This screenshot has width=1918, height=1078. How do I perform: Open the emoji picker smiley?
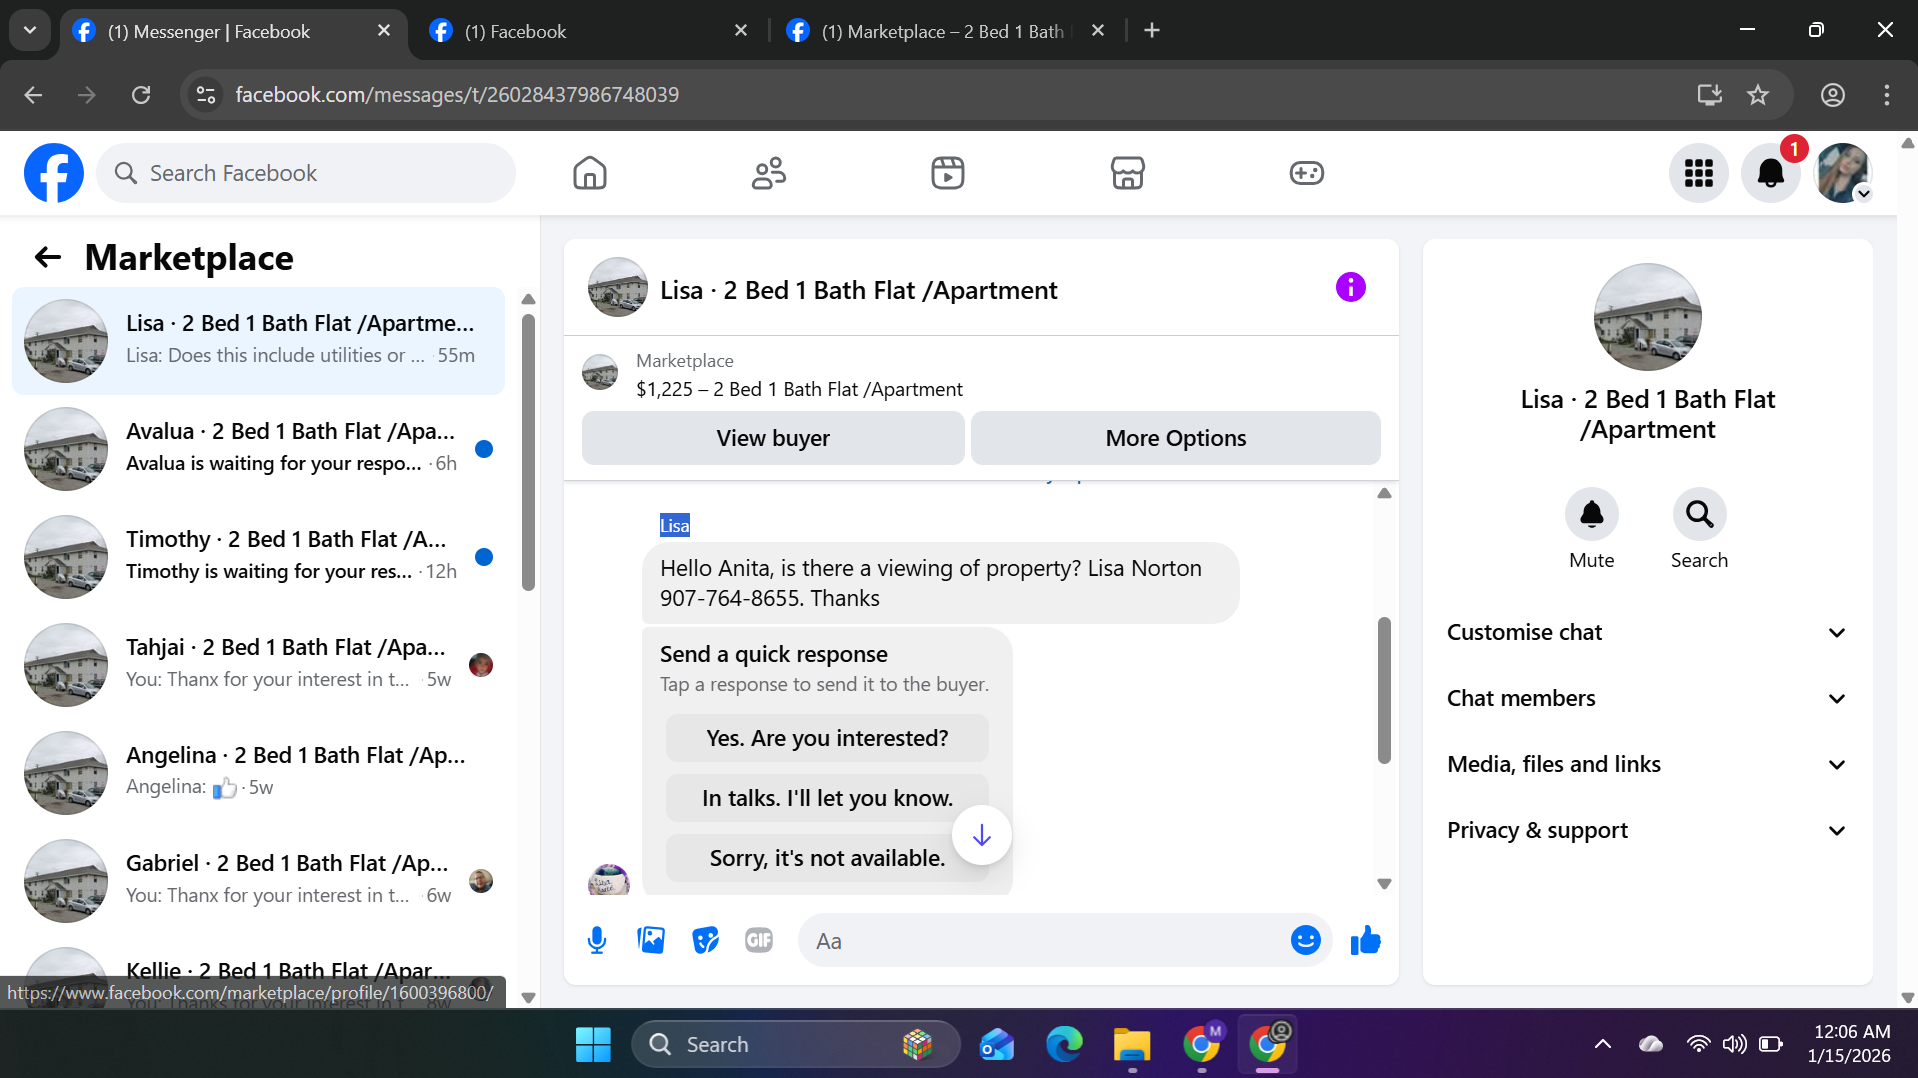click(1306, 940)
